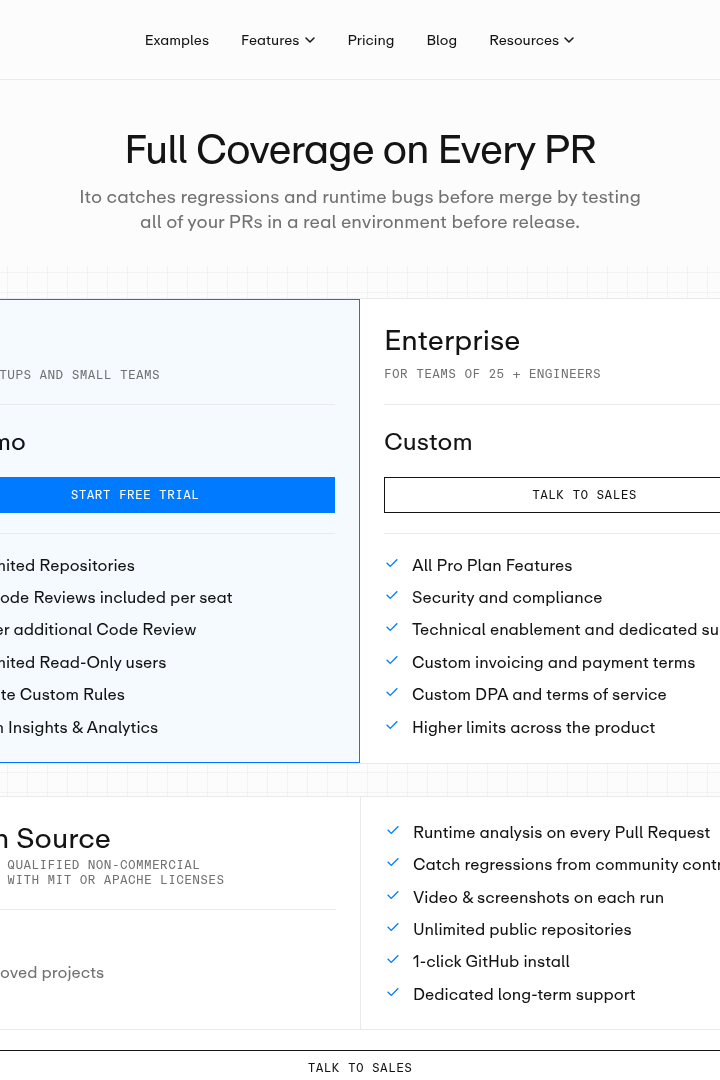720x1080 pixels.
Task: Click the Custom price label
Action: 428,442
